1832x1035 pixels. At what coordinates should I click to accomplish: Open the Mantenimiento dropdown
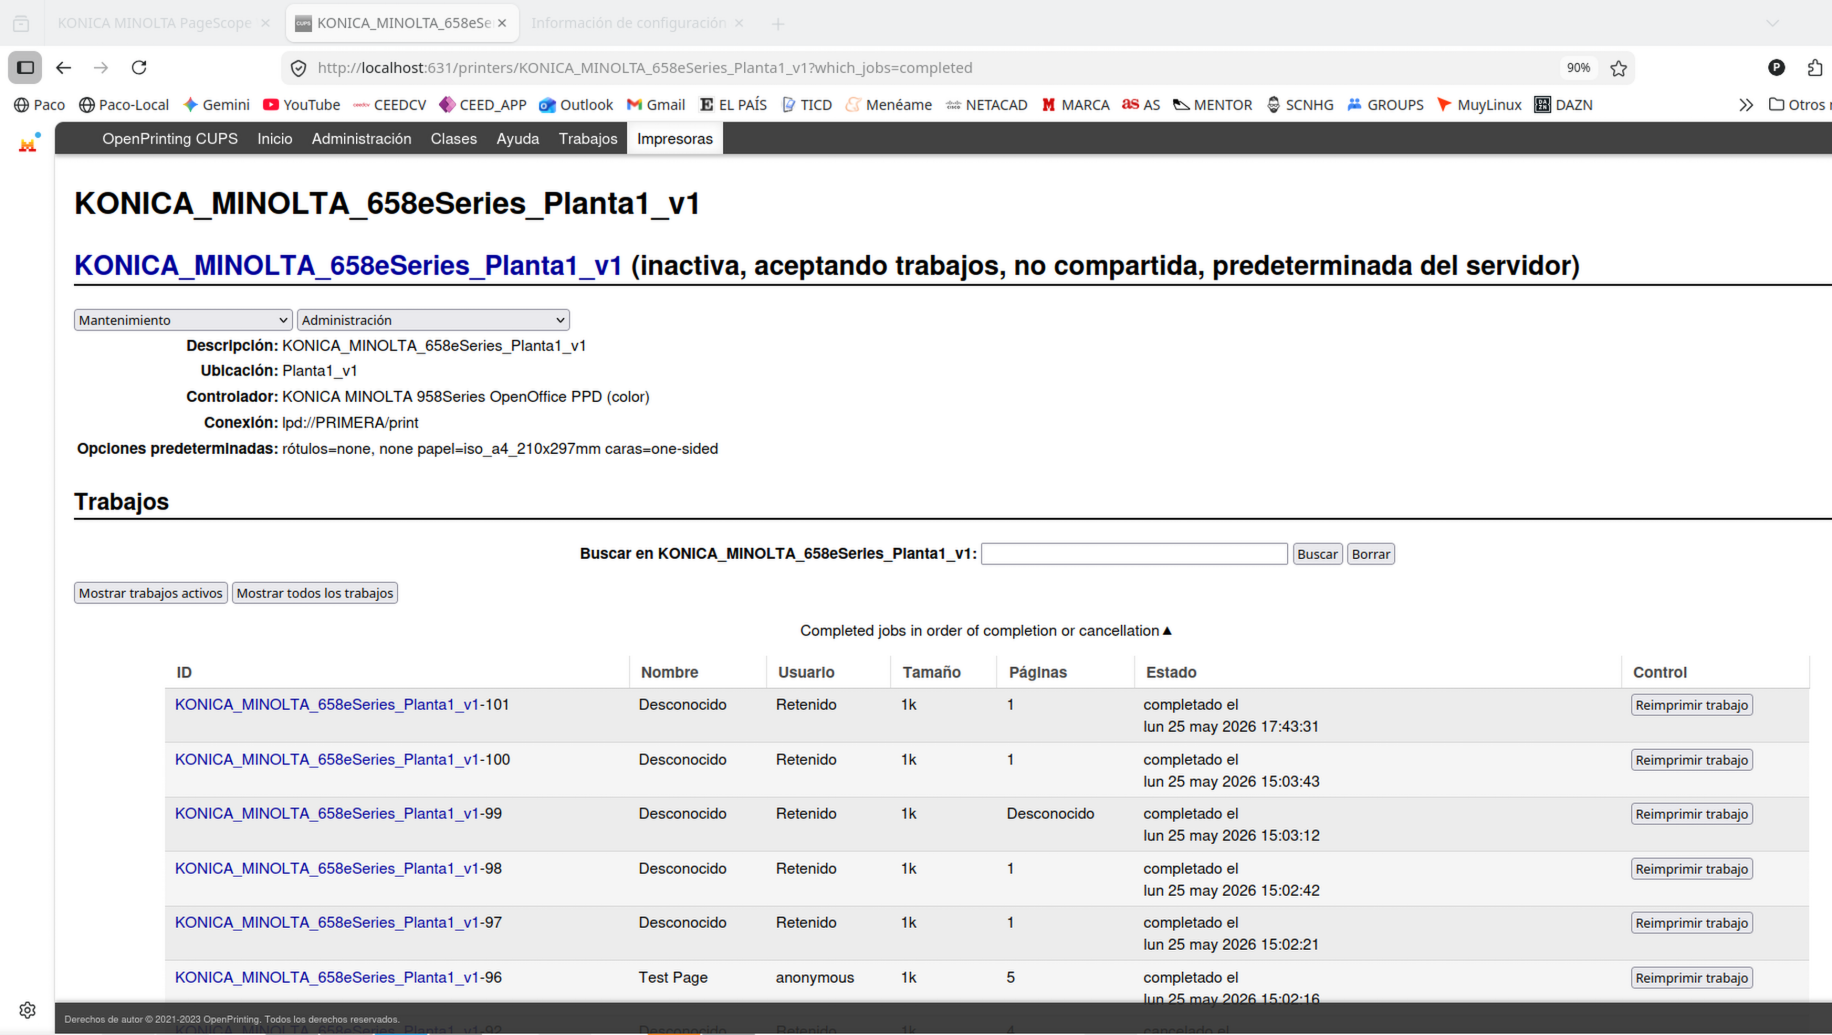click(183, 320)
